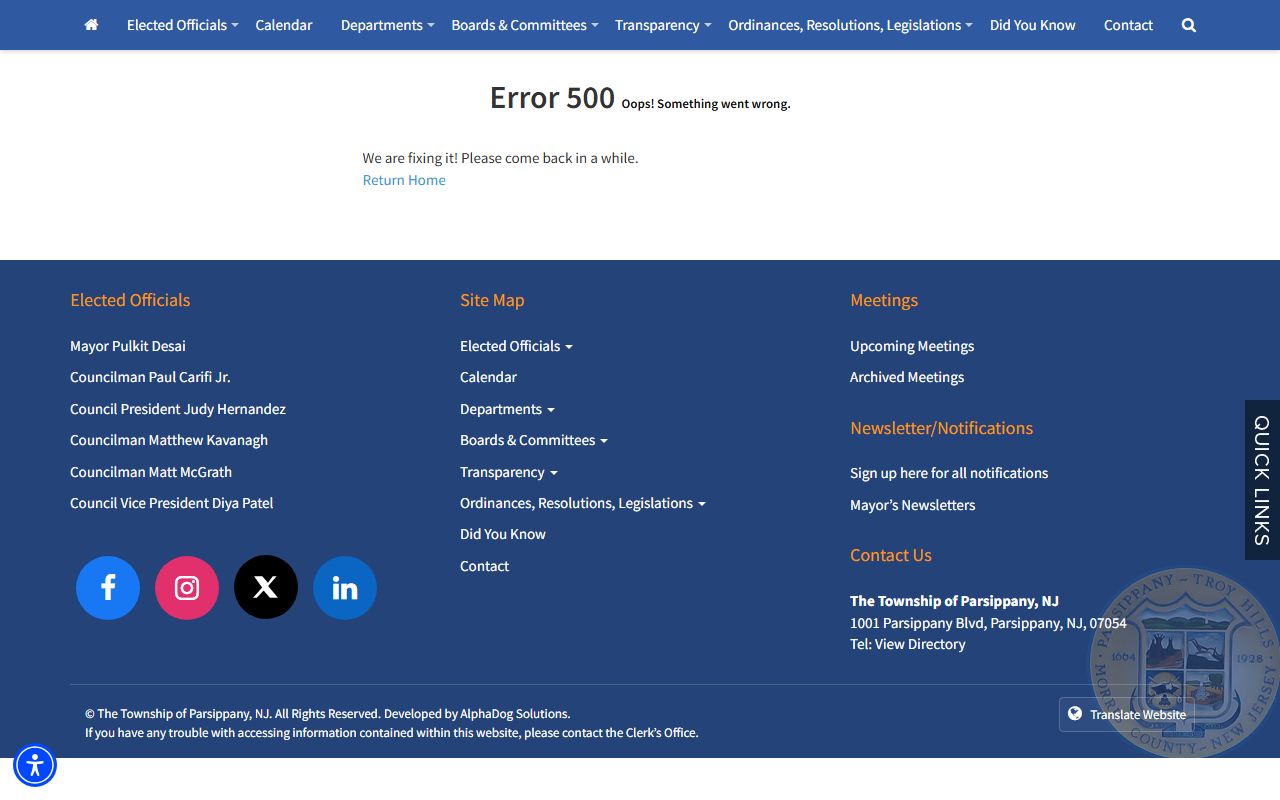This screenshot has height=800, width=1280.
Task: Visit the Instagram social icon
Action: coord(187,588)
